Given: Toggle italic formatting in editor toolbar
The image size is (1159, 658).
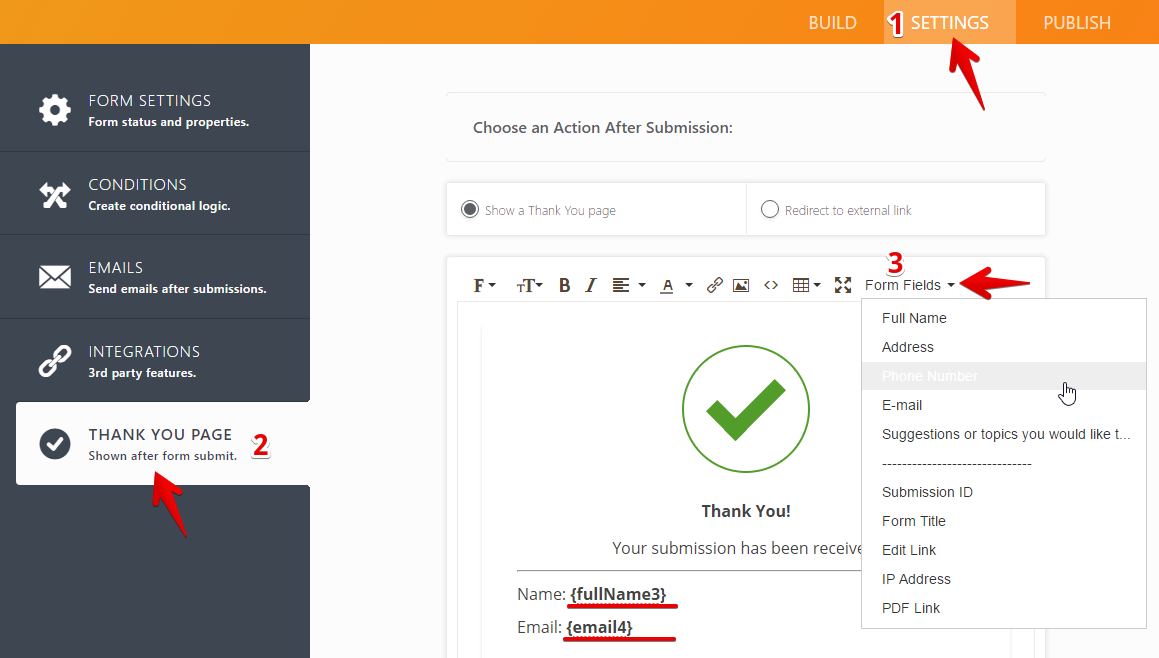Looking at the screenshot, I should (x=591, y=285).
